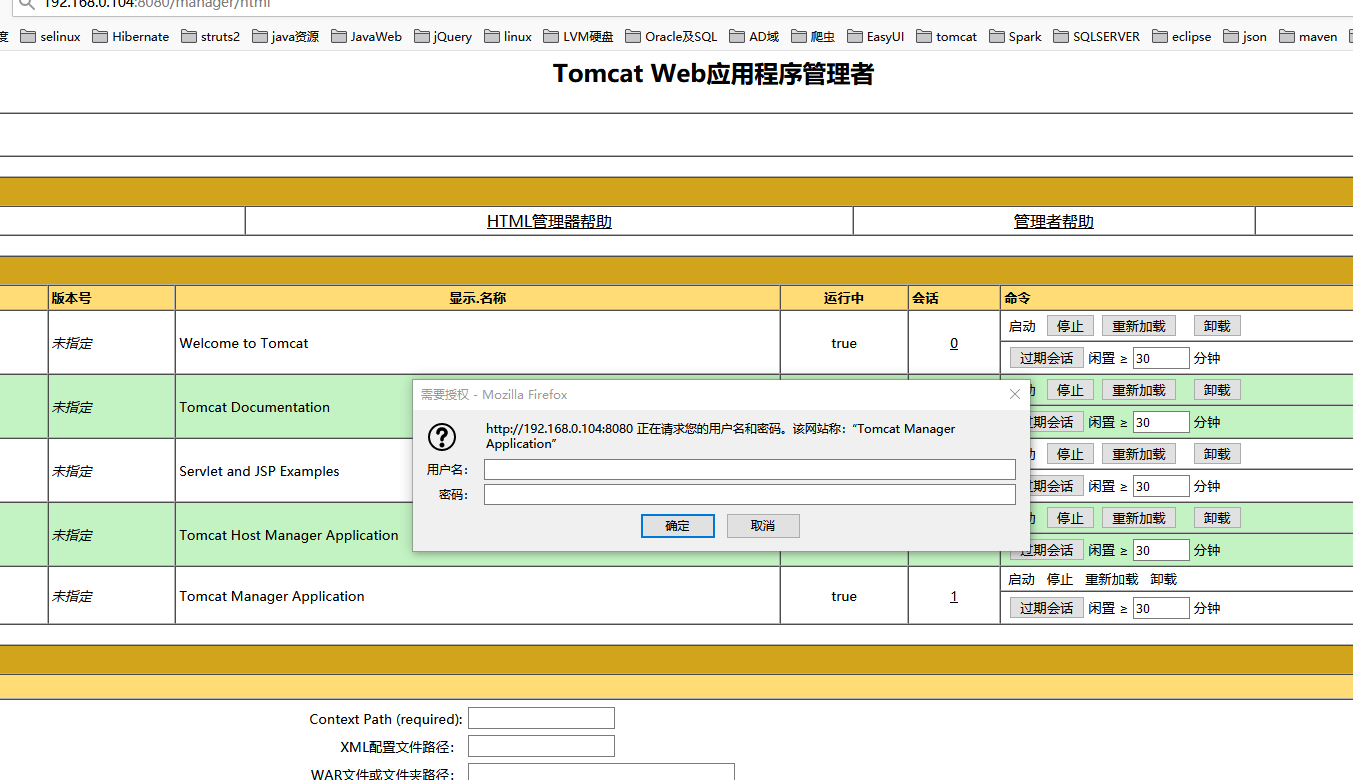Edit idle minutes for Tomcat Manager Application

(1161, 608)
